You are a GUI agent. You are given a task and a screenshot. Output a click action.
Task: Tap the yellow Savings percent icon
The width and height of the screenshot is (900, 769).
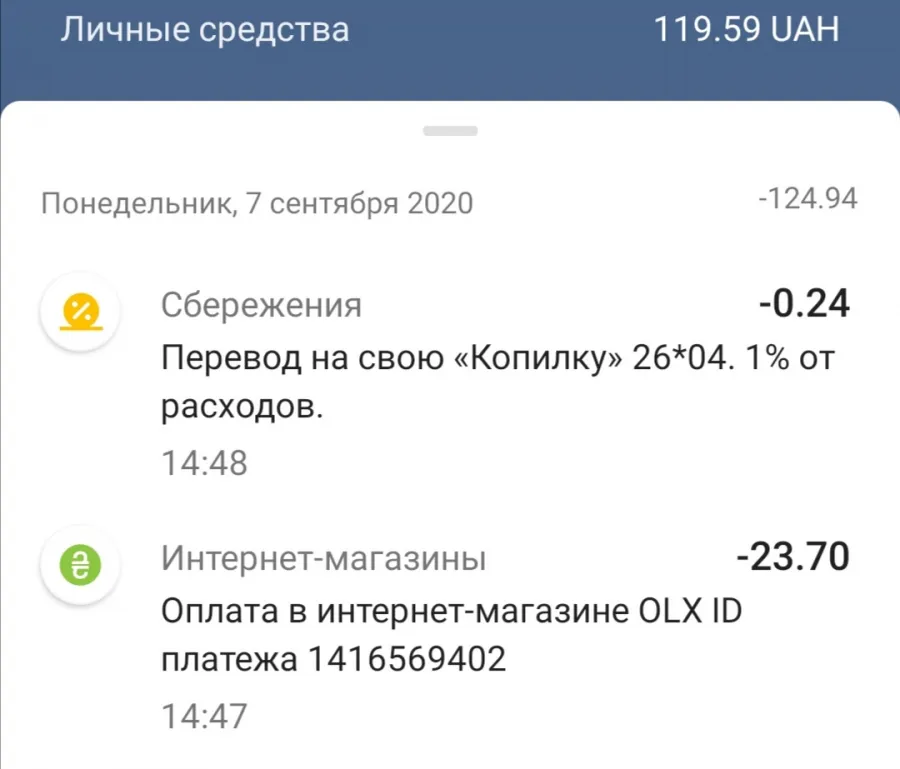(81, 312)
